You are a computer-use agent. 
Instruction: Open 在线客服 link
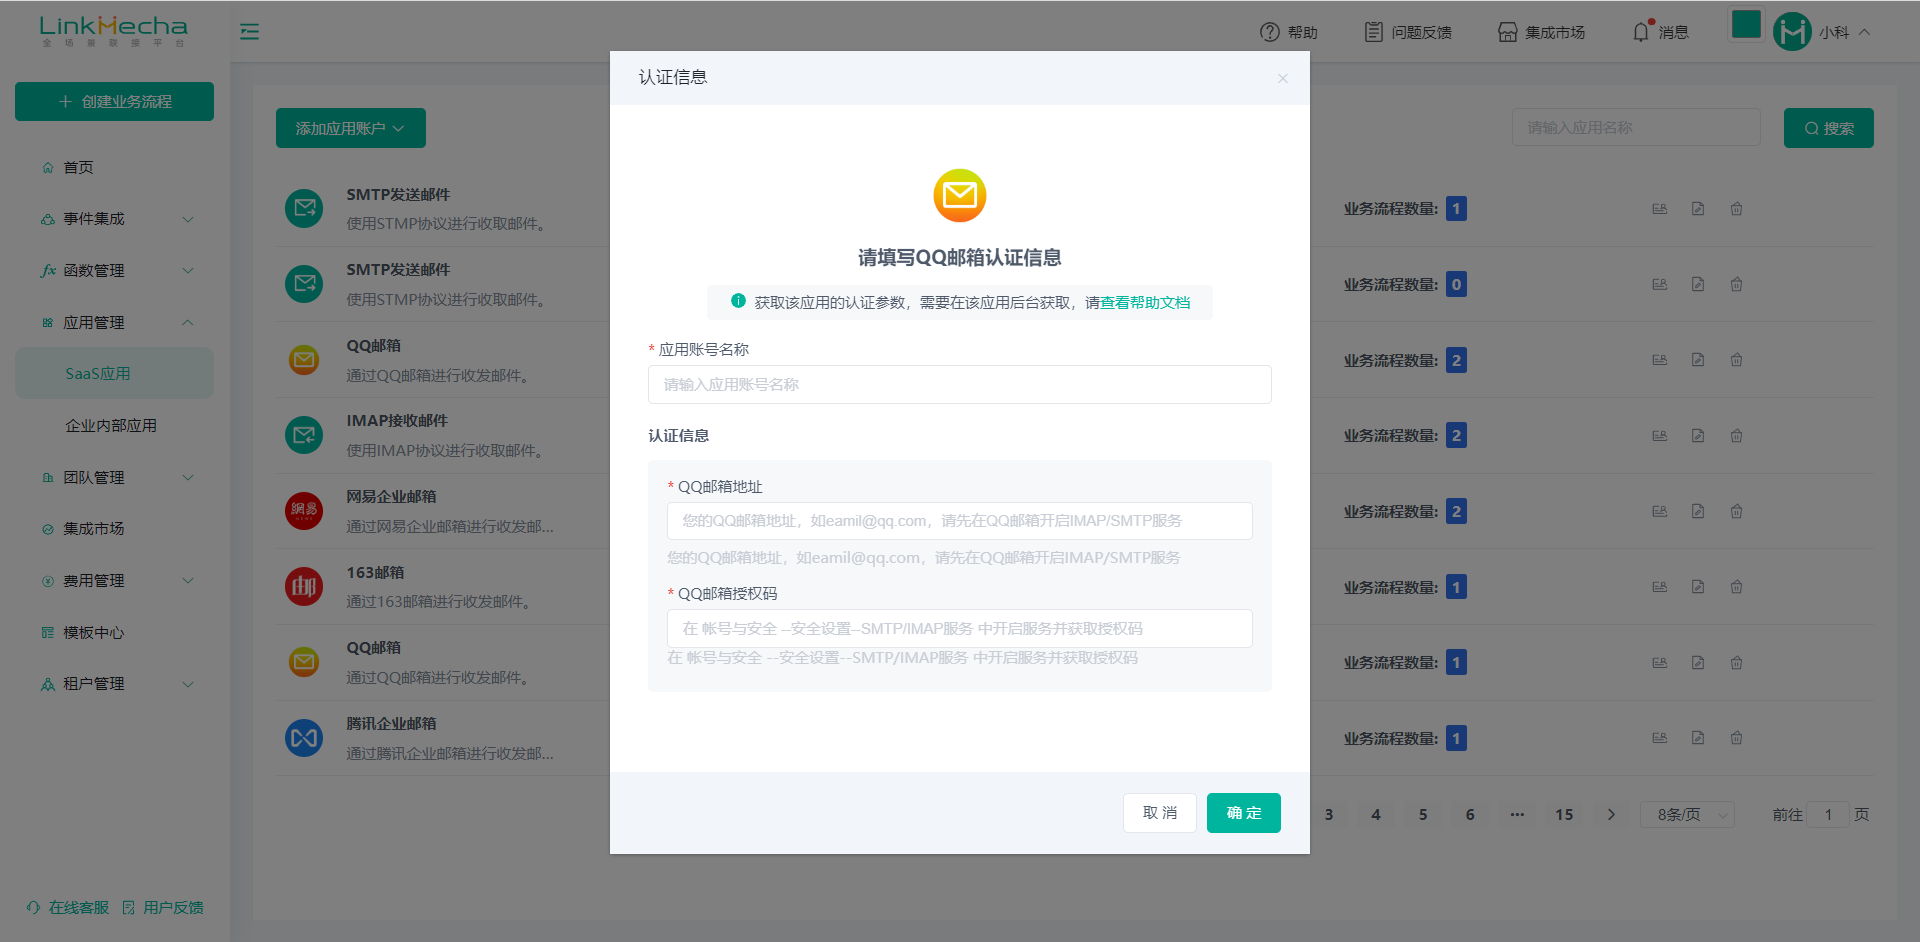point(68,908)
